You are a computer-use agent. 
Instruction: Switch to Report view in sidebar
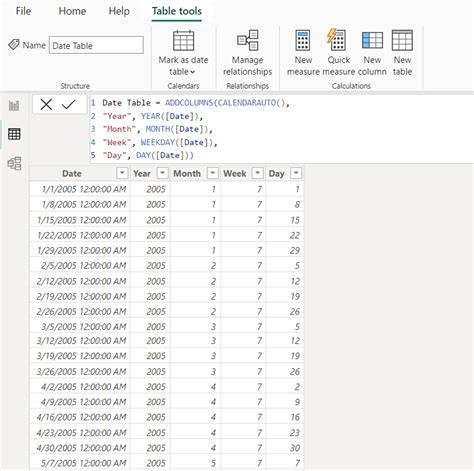click(14, 106)
